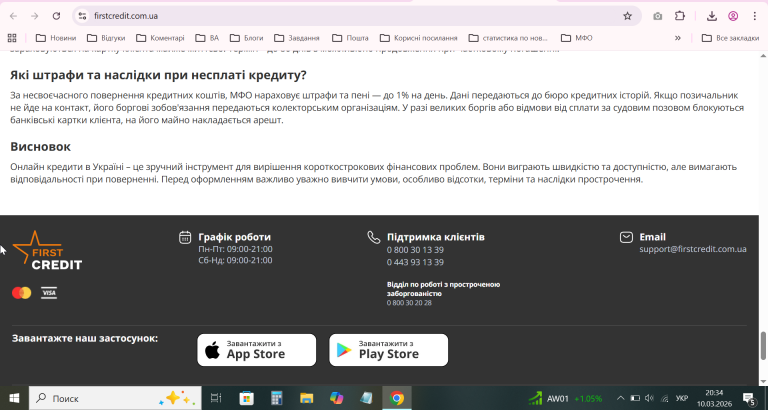Open the Все закладки folder
768x410 pixels.
(730, 38)
